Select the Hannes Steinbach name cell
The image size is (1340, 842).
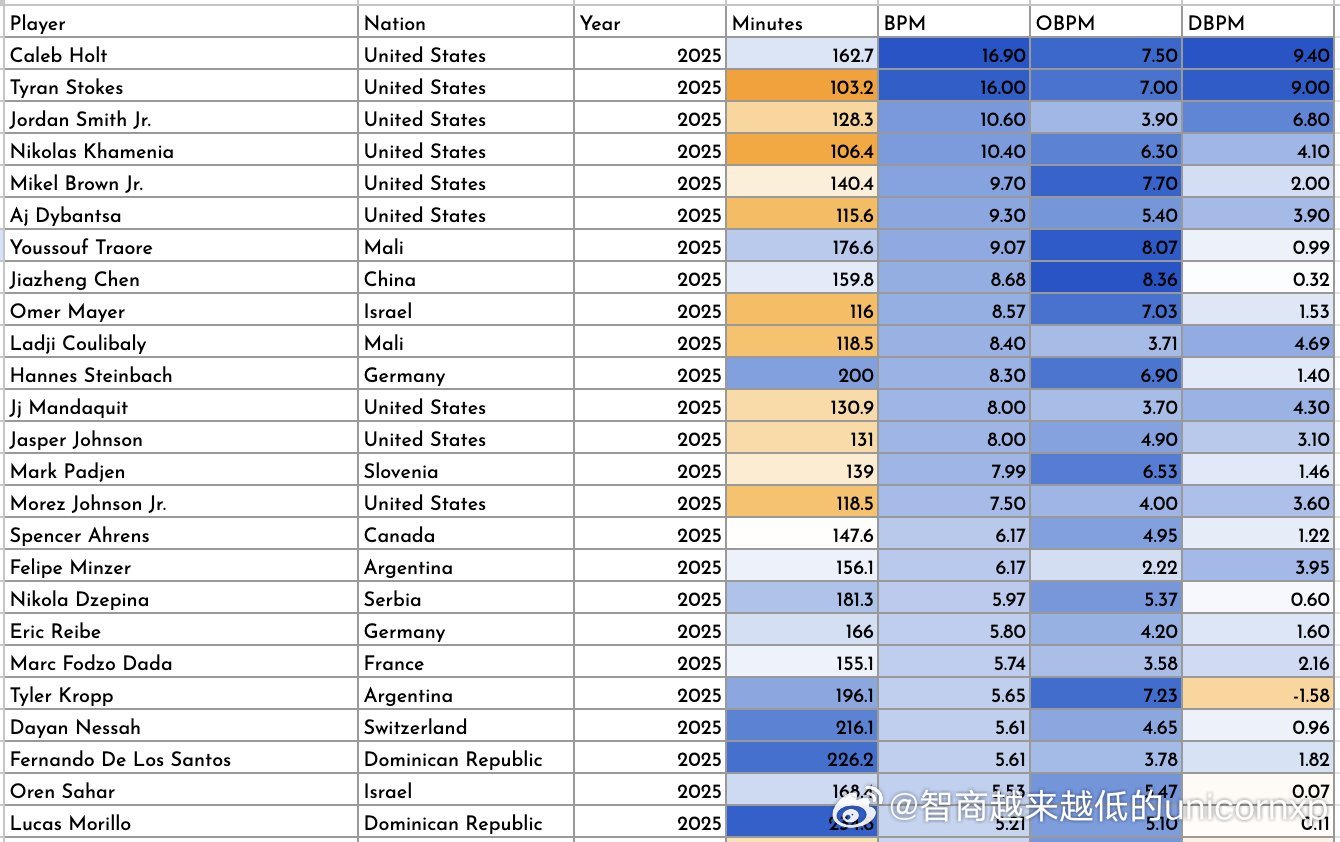pyautogui.click(x=180, y=375)
